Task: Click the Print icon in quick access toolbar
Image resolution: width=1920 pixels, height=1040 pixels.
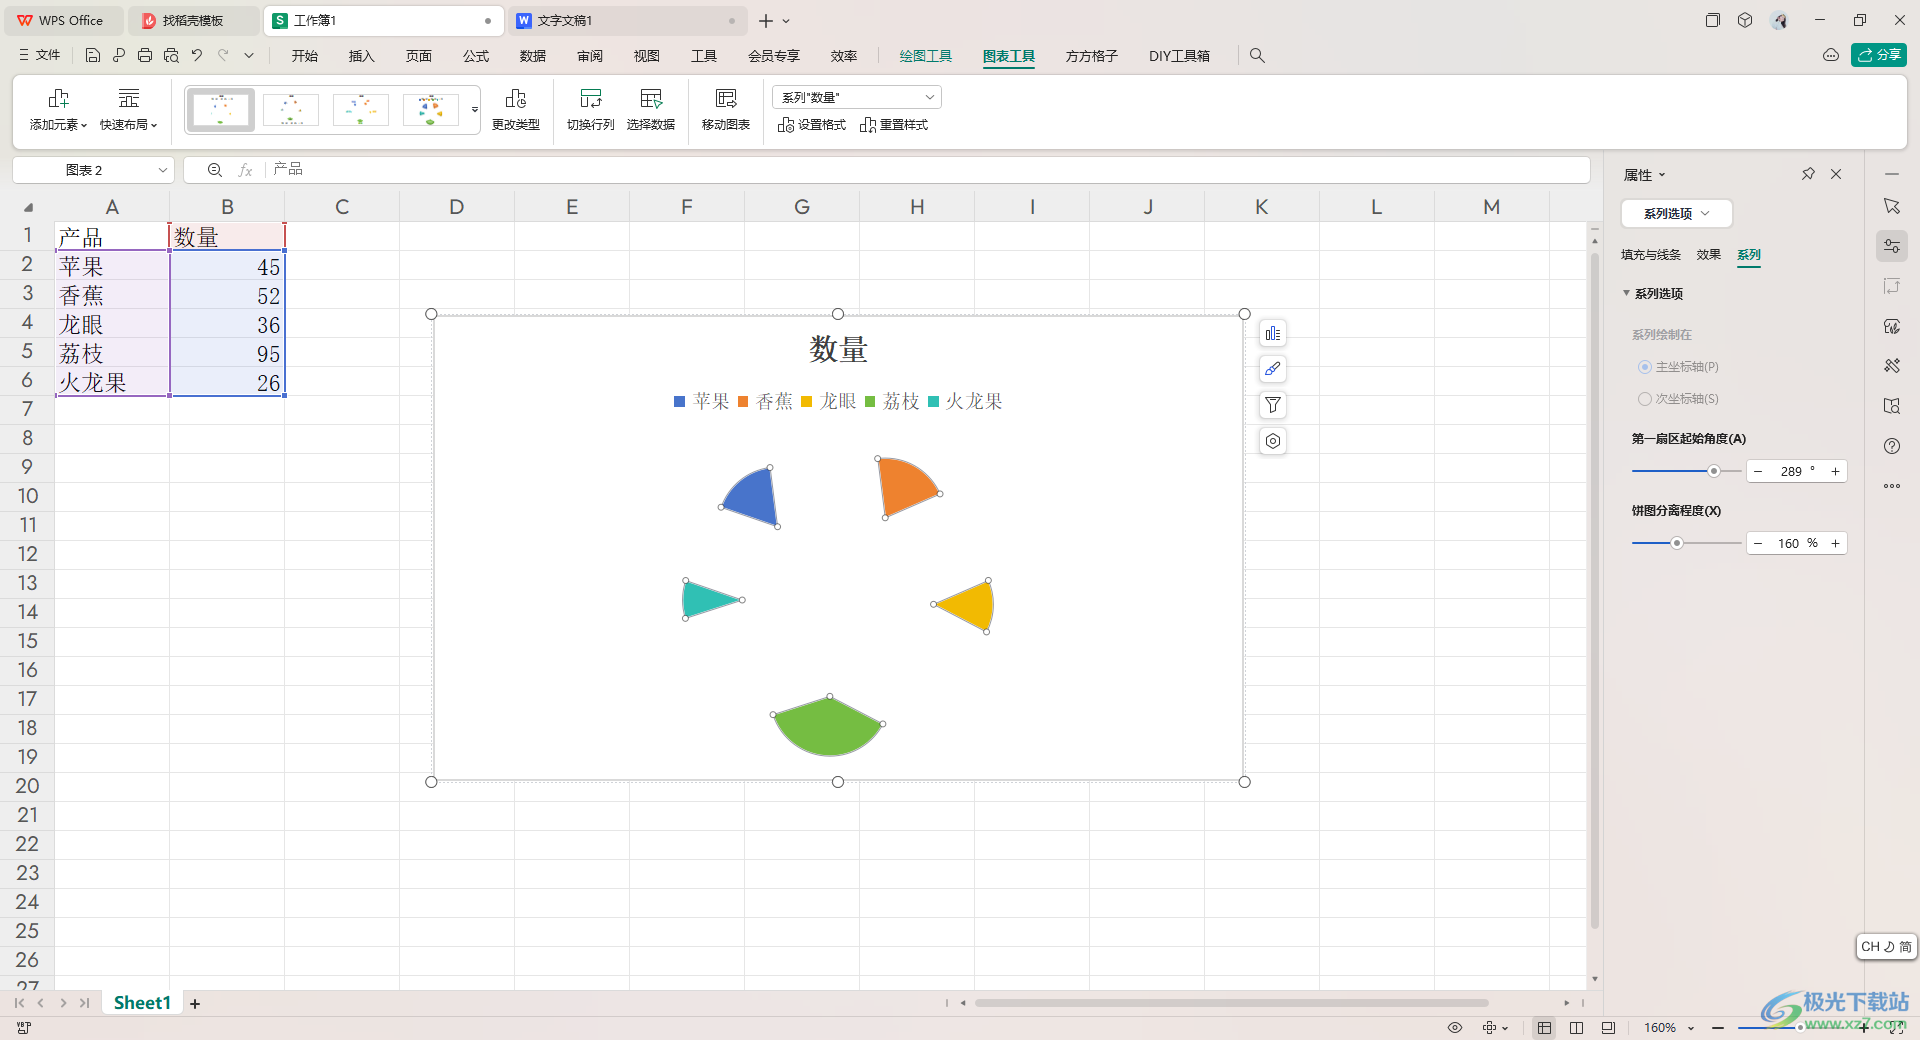Action: pos(145,56)
